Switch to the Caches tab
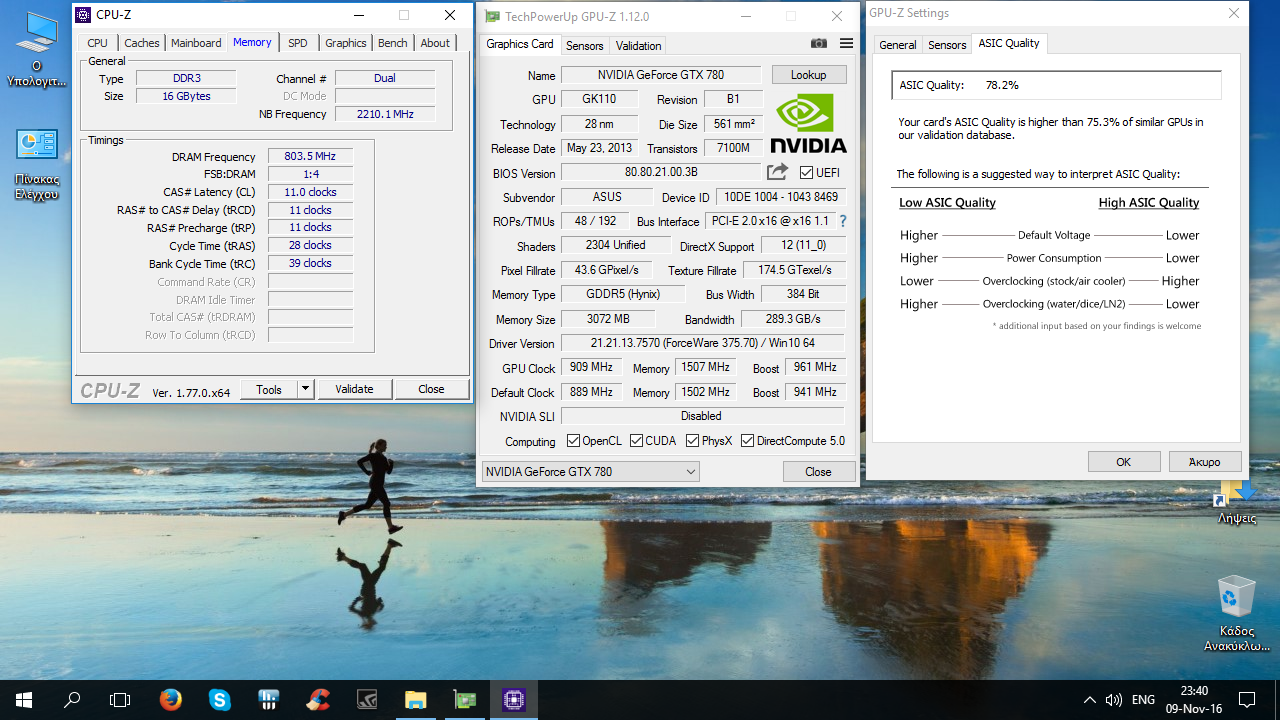This screenshot has width=1280, height=720. point(141,43)
